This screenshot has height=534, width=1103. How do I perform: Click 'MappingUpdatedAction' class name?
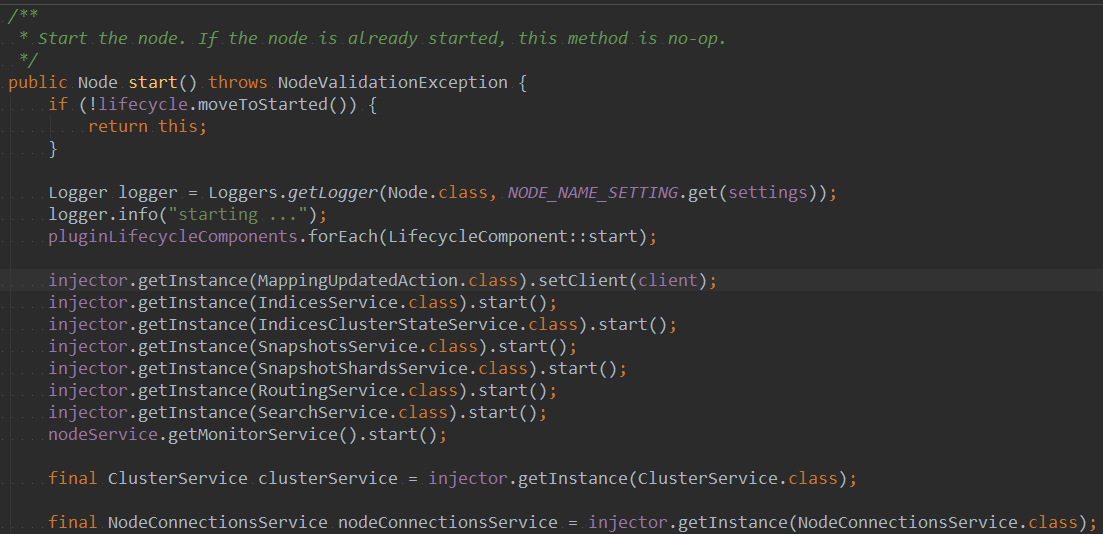pyautogui.click(x=358, y=281)
